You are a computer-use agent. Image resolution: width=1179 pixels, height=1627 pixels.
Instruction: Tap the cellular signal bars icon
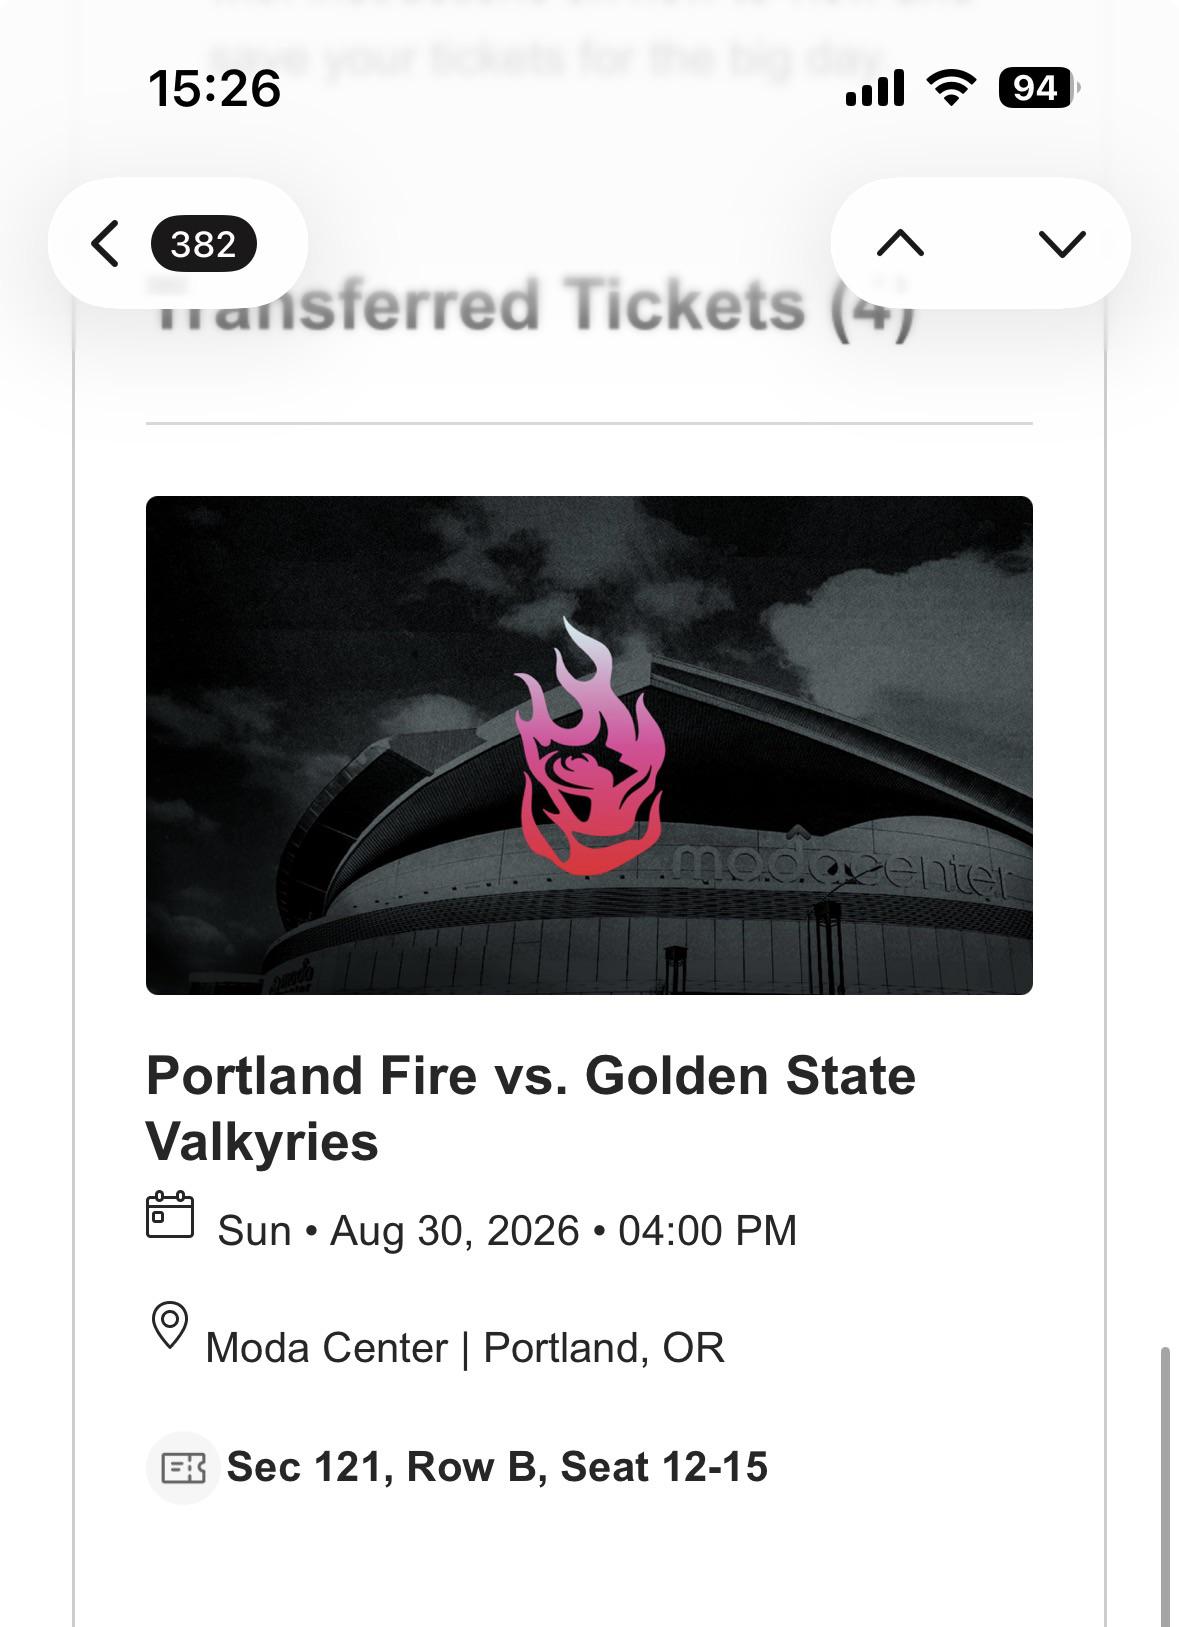875,88
